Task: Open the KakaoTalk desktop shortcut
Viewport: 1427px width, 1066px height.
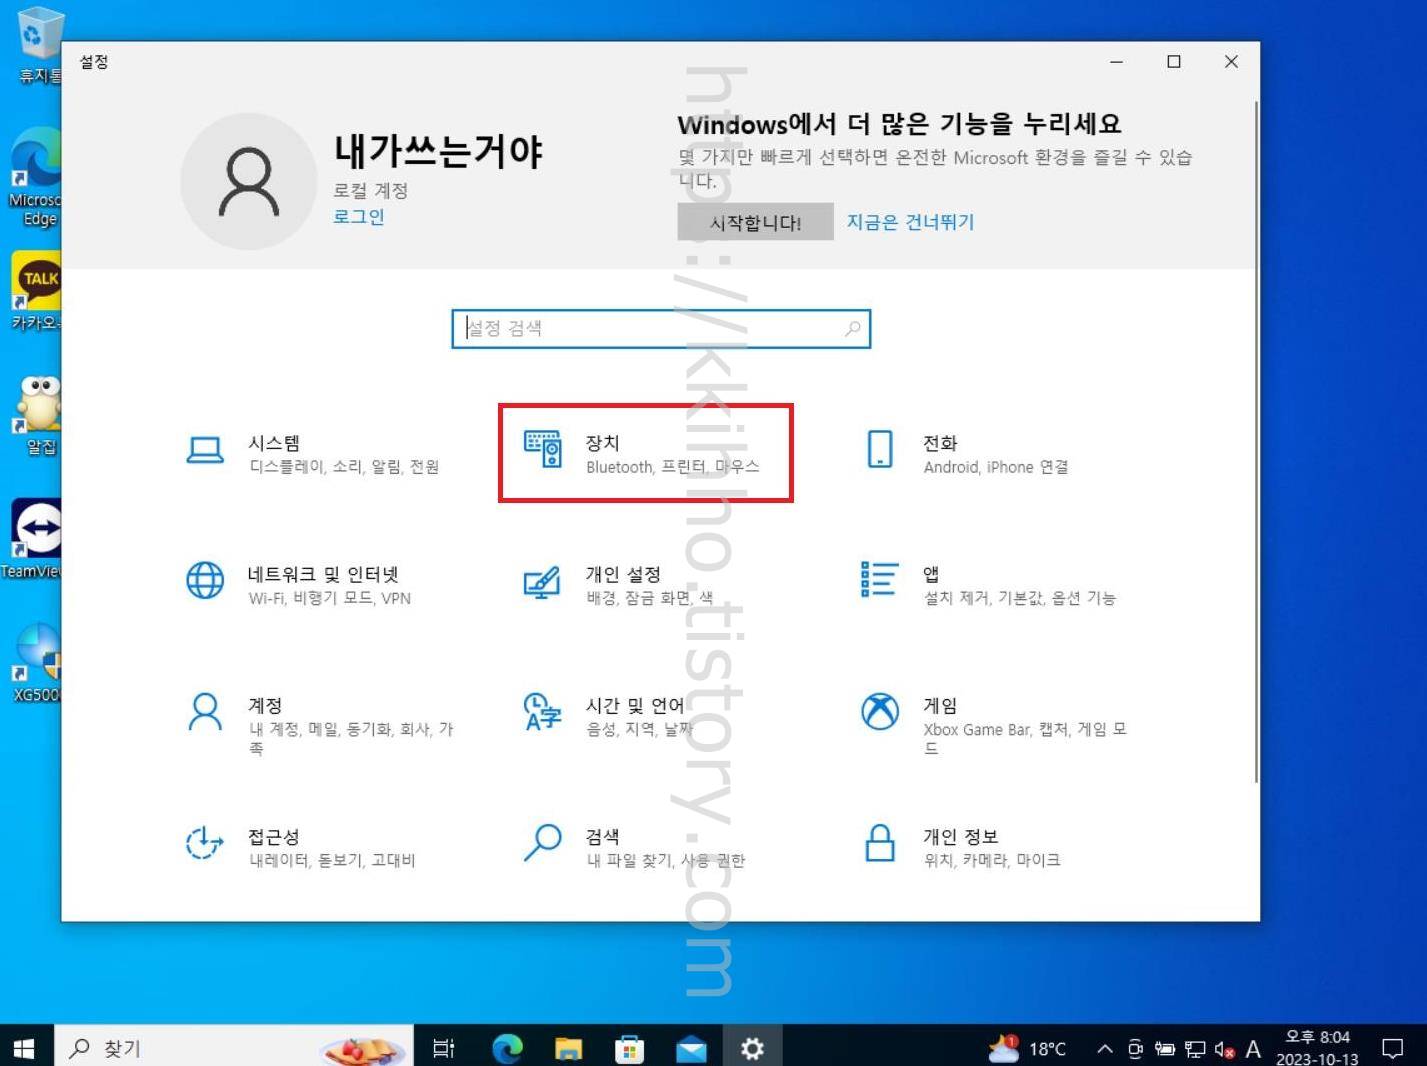Action: point(36,290)
